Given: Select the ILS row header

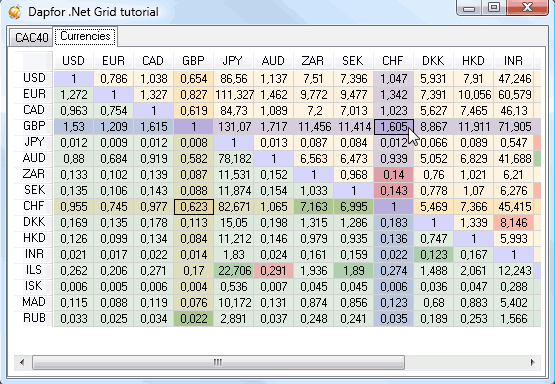Looking at the screenshot, I should (x=34, y=270).
